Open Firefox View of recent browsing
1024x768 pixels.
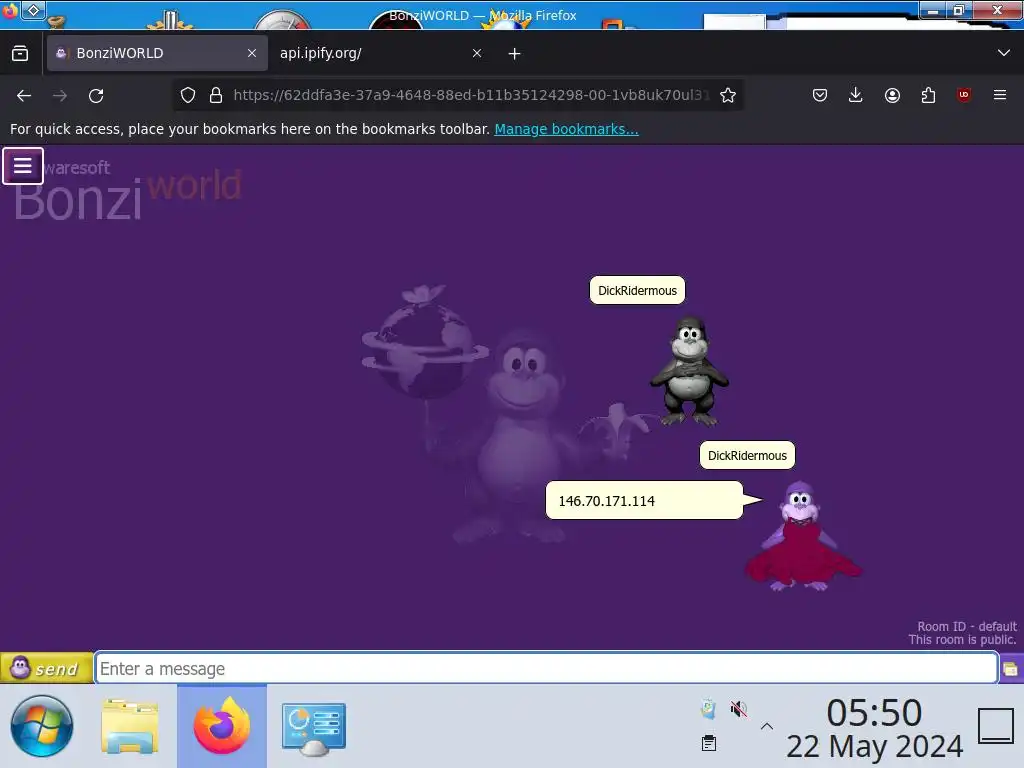pyautogui.click(x=20, y=53)
